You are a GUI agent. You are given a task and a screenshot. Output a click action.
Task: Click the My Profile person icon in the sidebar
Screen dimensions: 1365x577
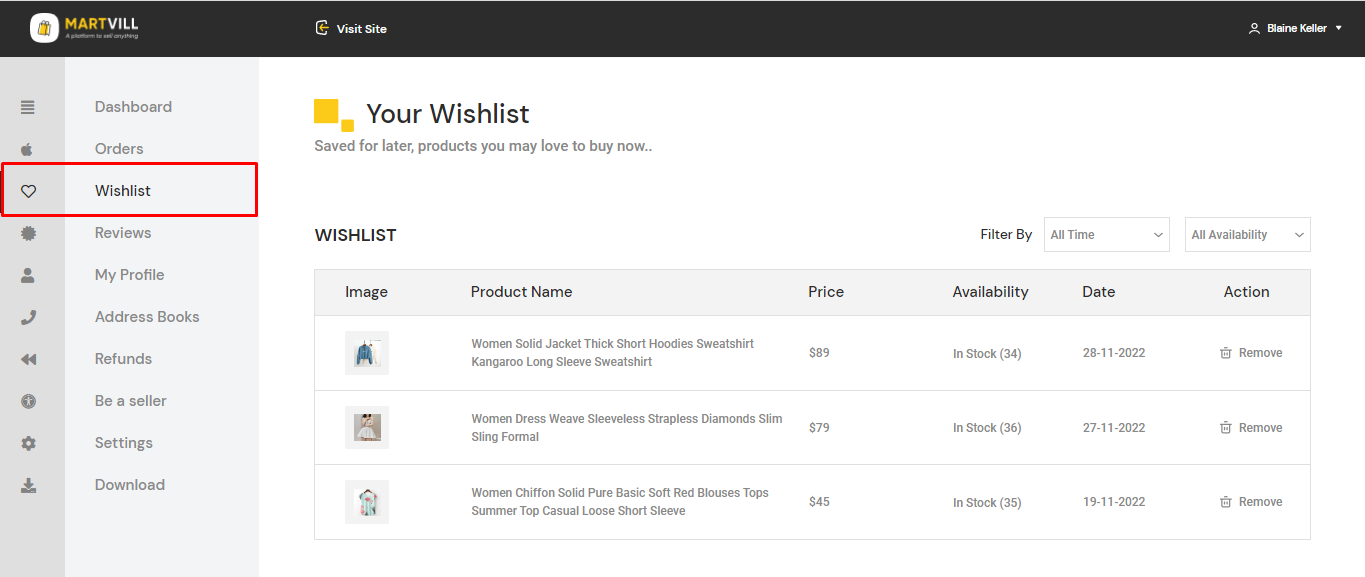pos(28,275)
